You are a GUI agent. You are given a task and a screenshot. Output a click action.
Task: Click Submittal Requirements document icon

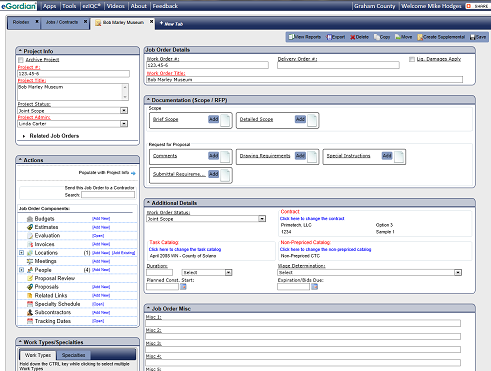click(225, 175)
